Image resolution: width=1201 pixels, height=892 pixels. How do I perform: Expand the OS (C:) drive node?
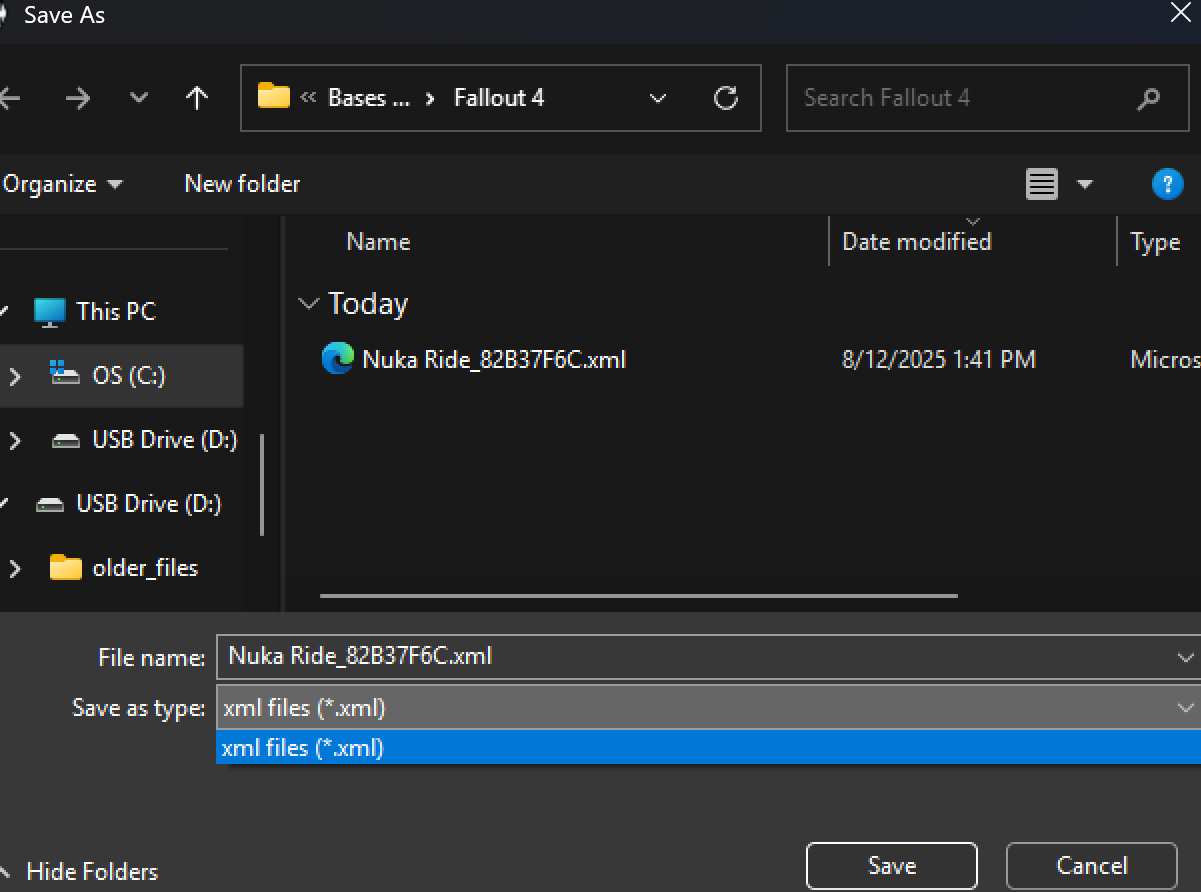(x=15, y=376)
